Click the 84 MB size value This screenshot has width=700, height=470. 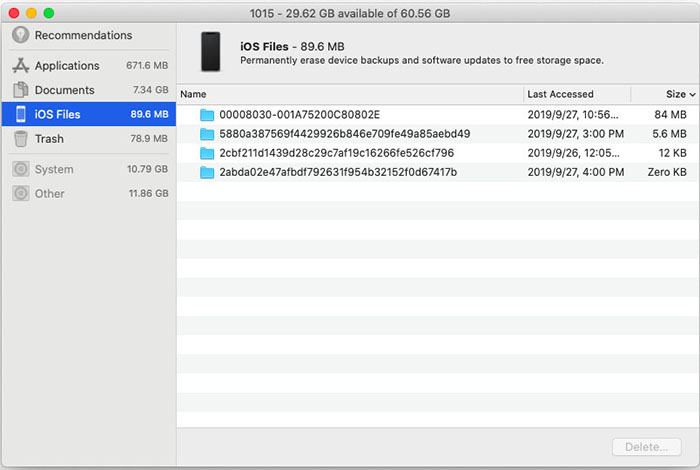click(670, 115)
